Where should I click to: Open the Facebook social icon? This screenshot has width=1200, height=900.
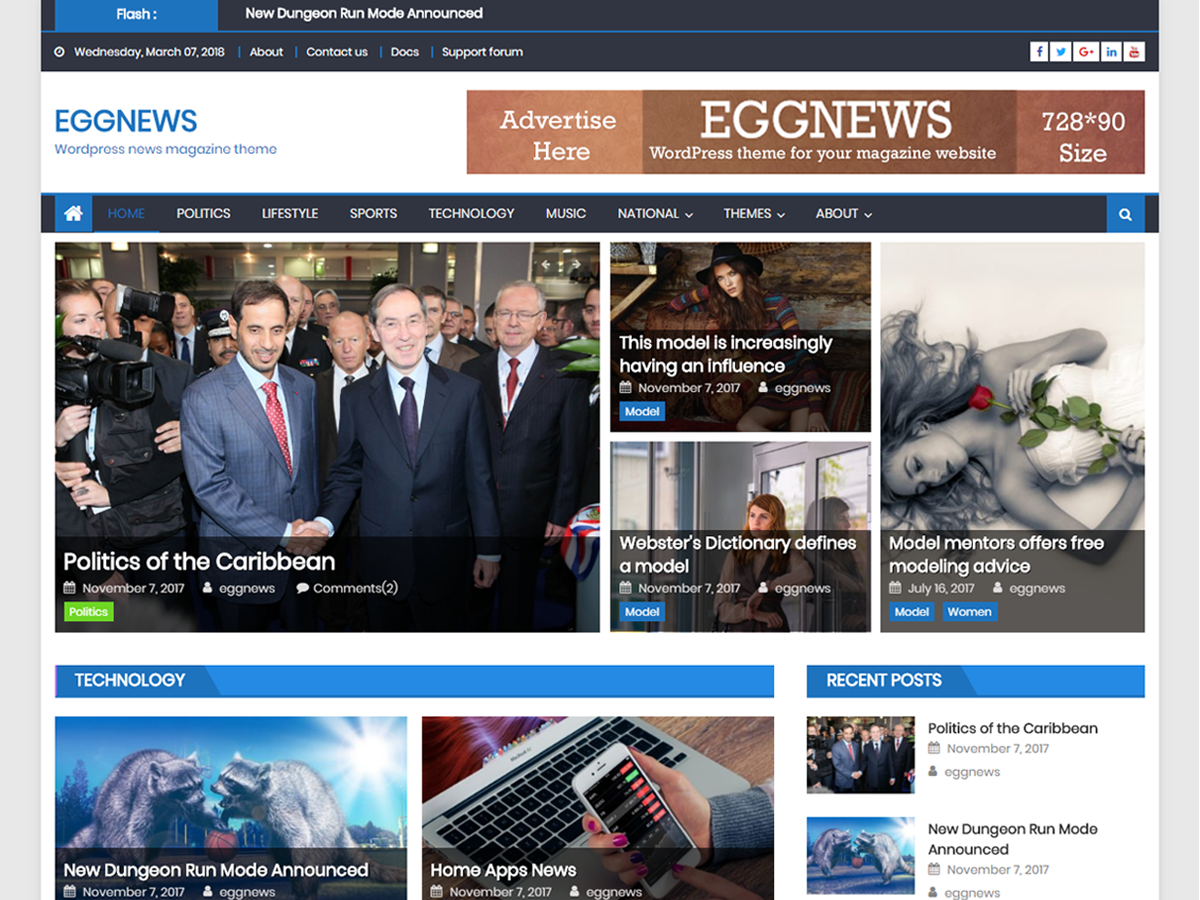pos(1039,51)
